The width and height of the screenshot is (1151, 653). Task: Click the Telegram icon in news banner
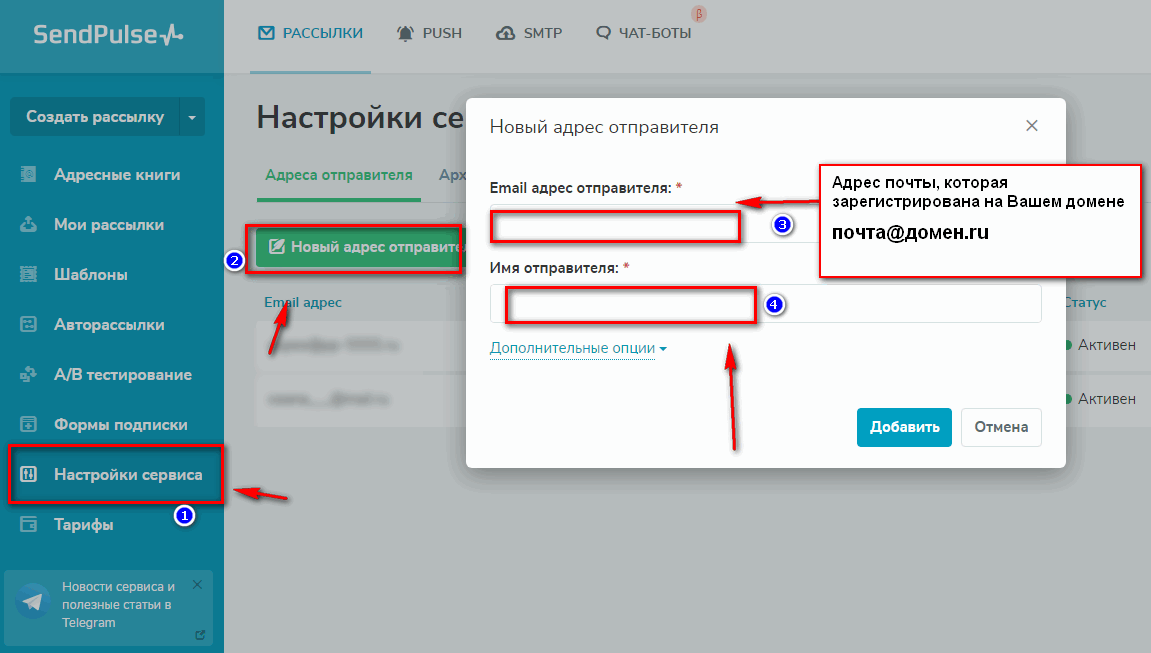pos(32,602)
